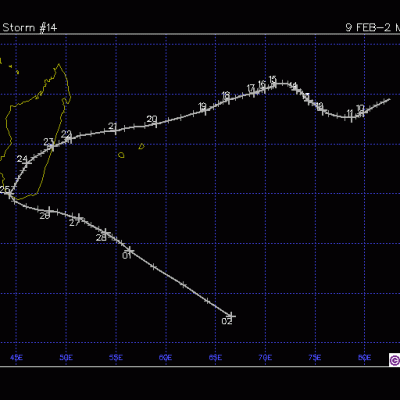Select the track marker labeled 23
Image resolution: width=400 pixels, height=400 pixels.
pos(53,146)
